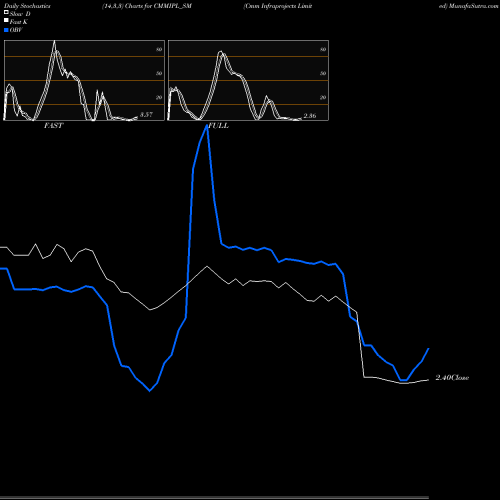Click the 'Slow D' legend label

click(x=20, y=14)
